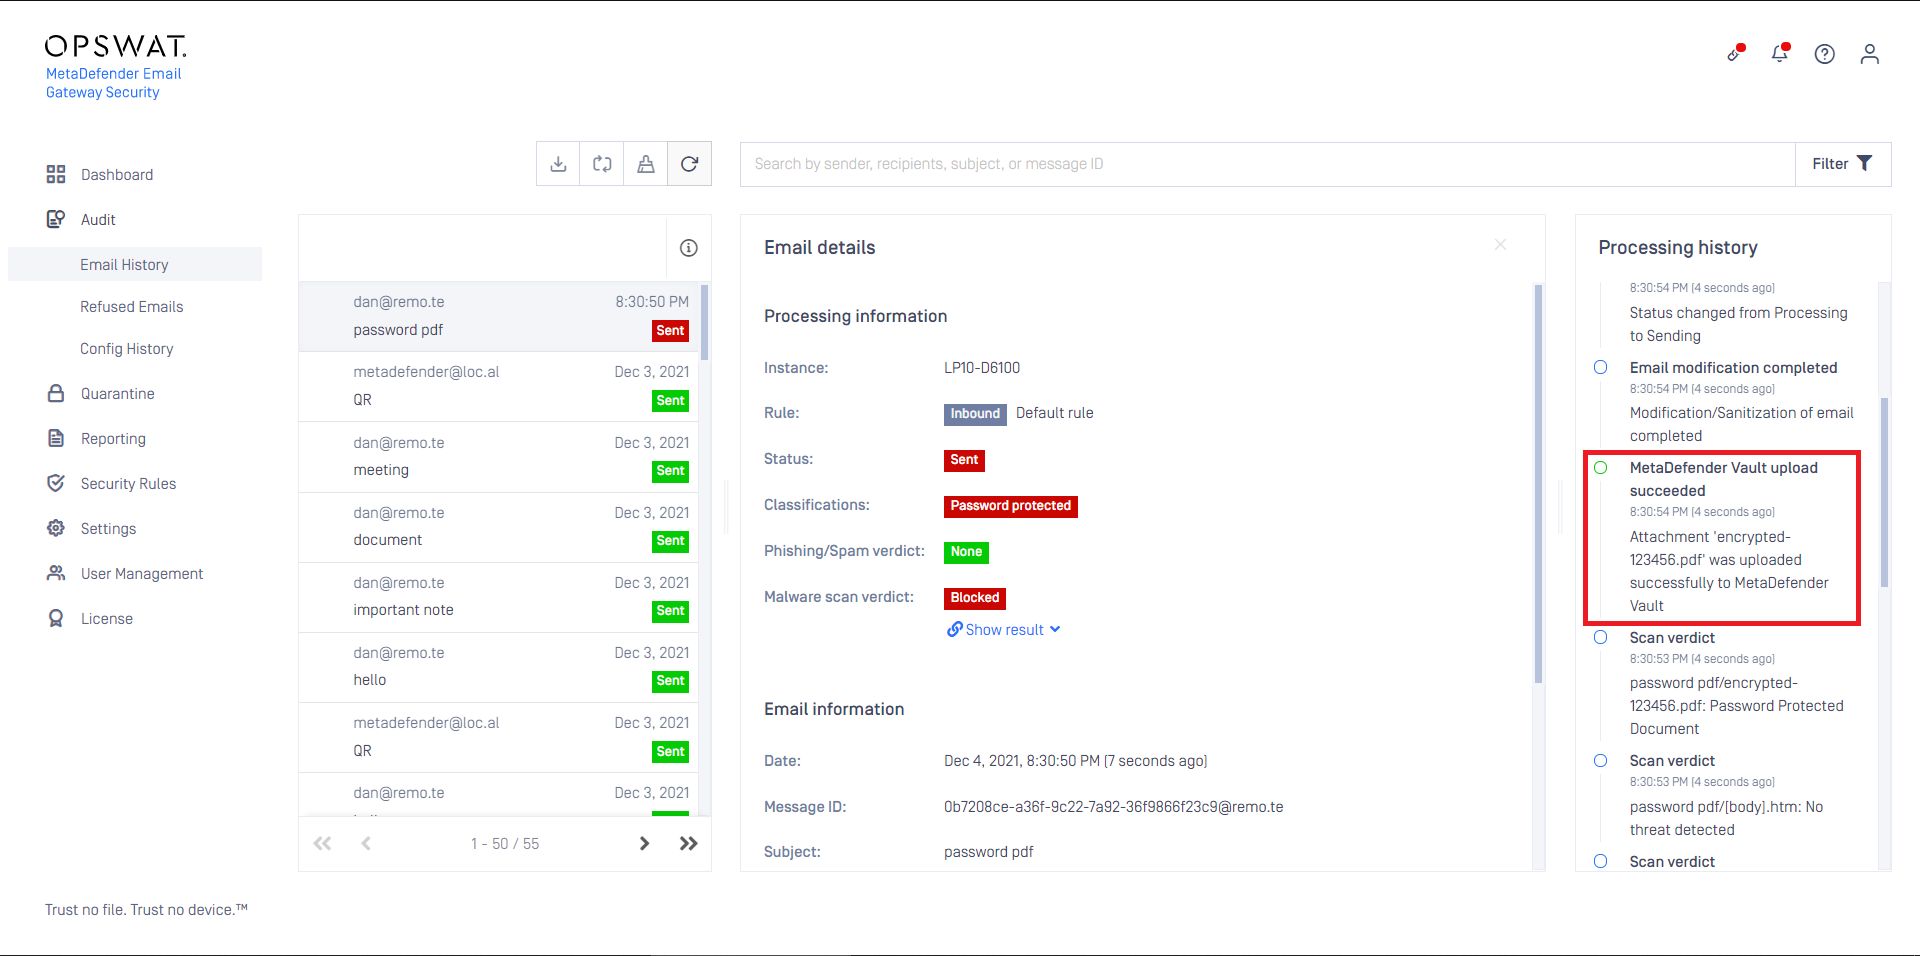Click the Security Rules shield icon

coord(56,483)
